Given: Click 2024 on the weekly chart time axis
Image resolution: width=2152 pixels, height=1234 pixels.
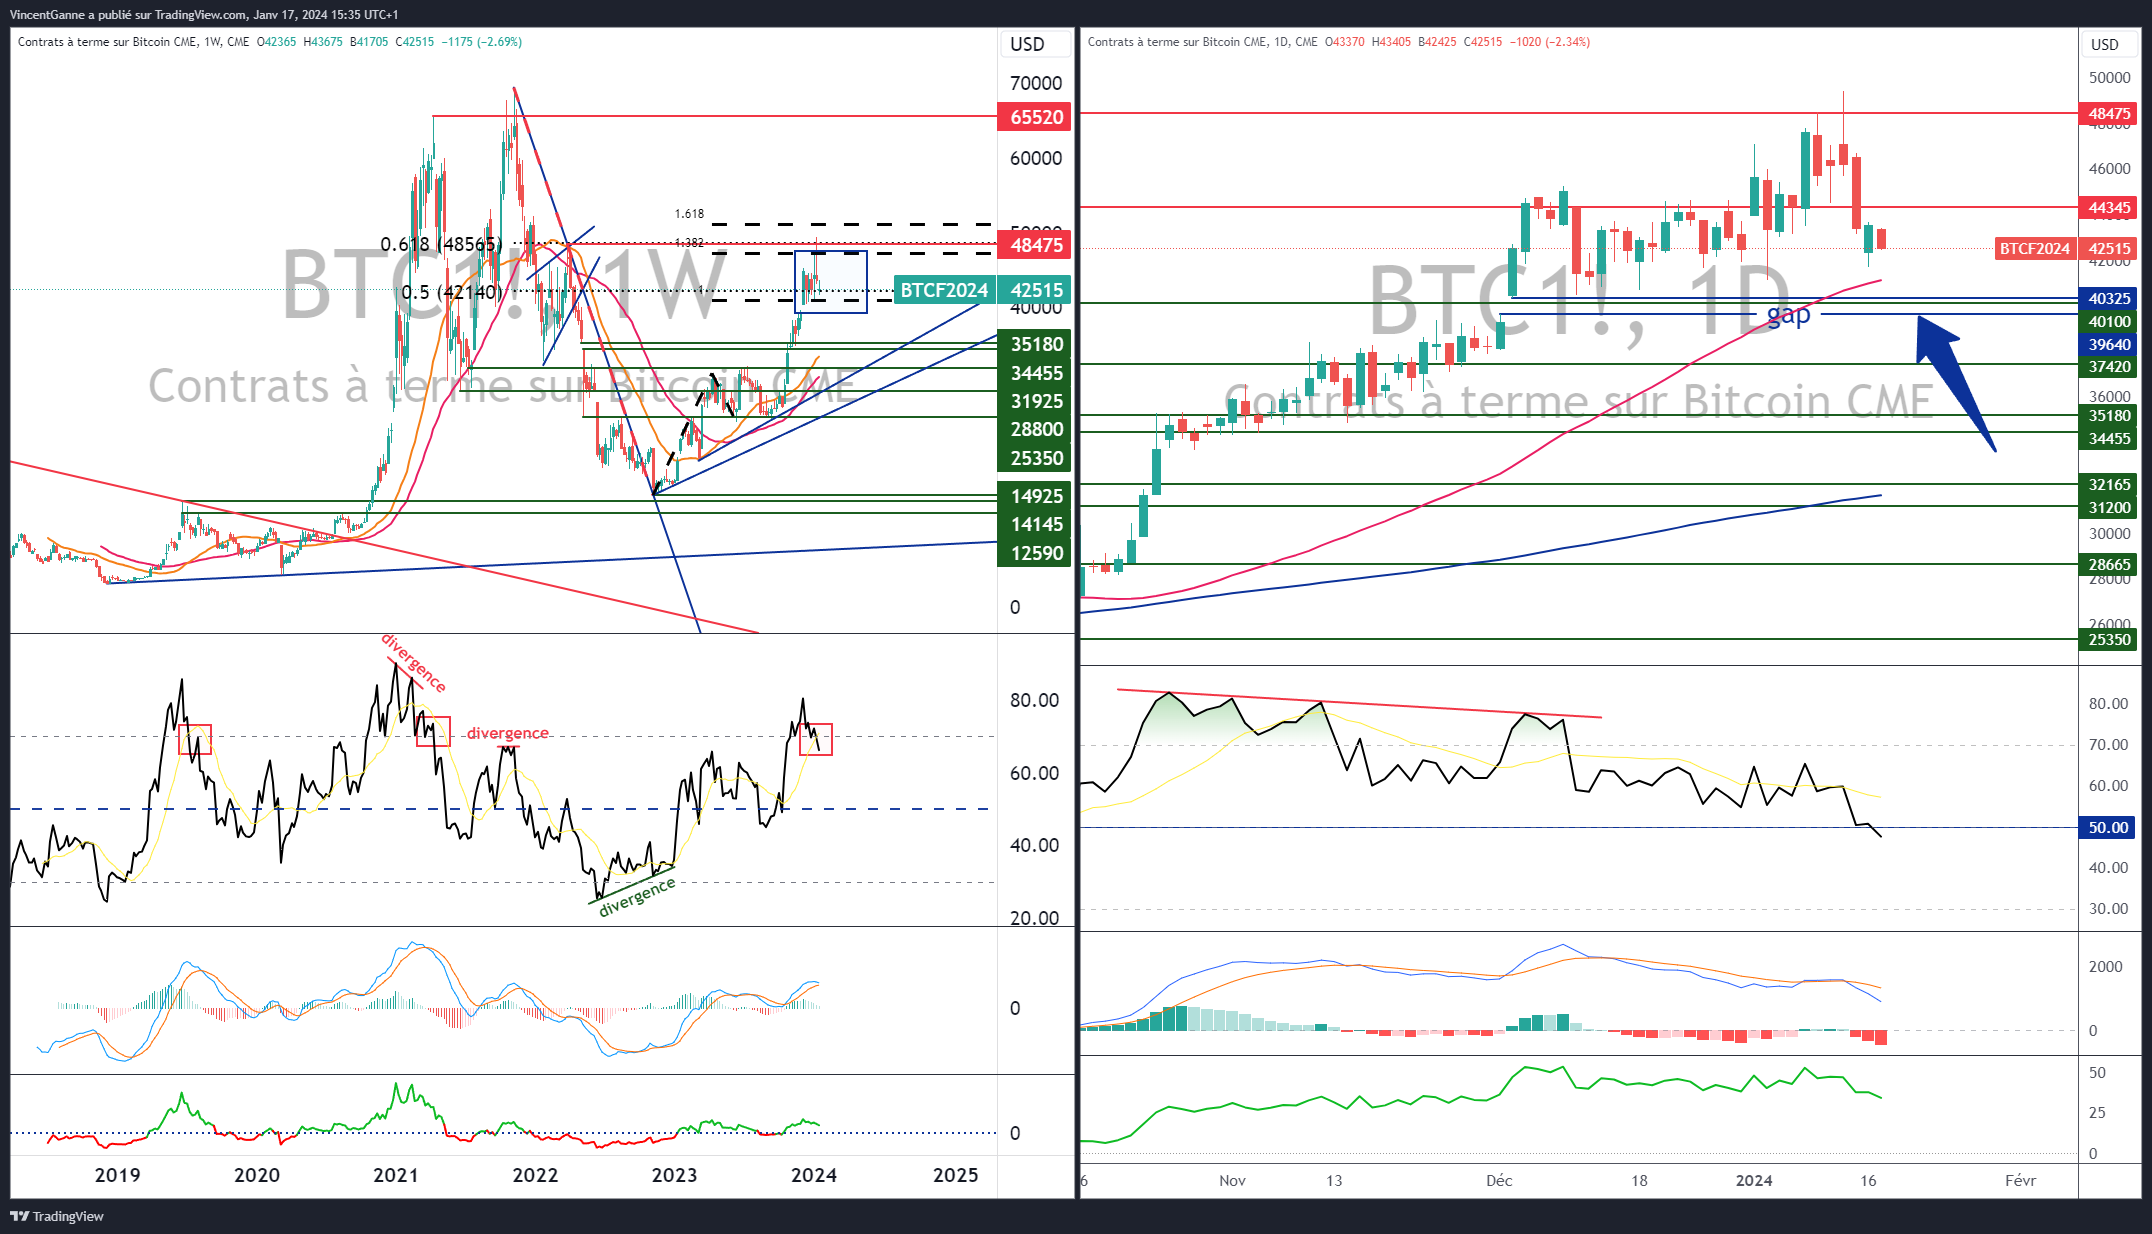Looking at the screenshot, I should (816, 1176).
